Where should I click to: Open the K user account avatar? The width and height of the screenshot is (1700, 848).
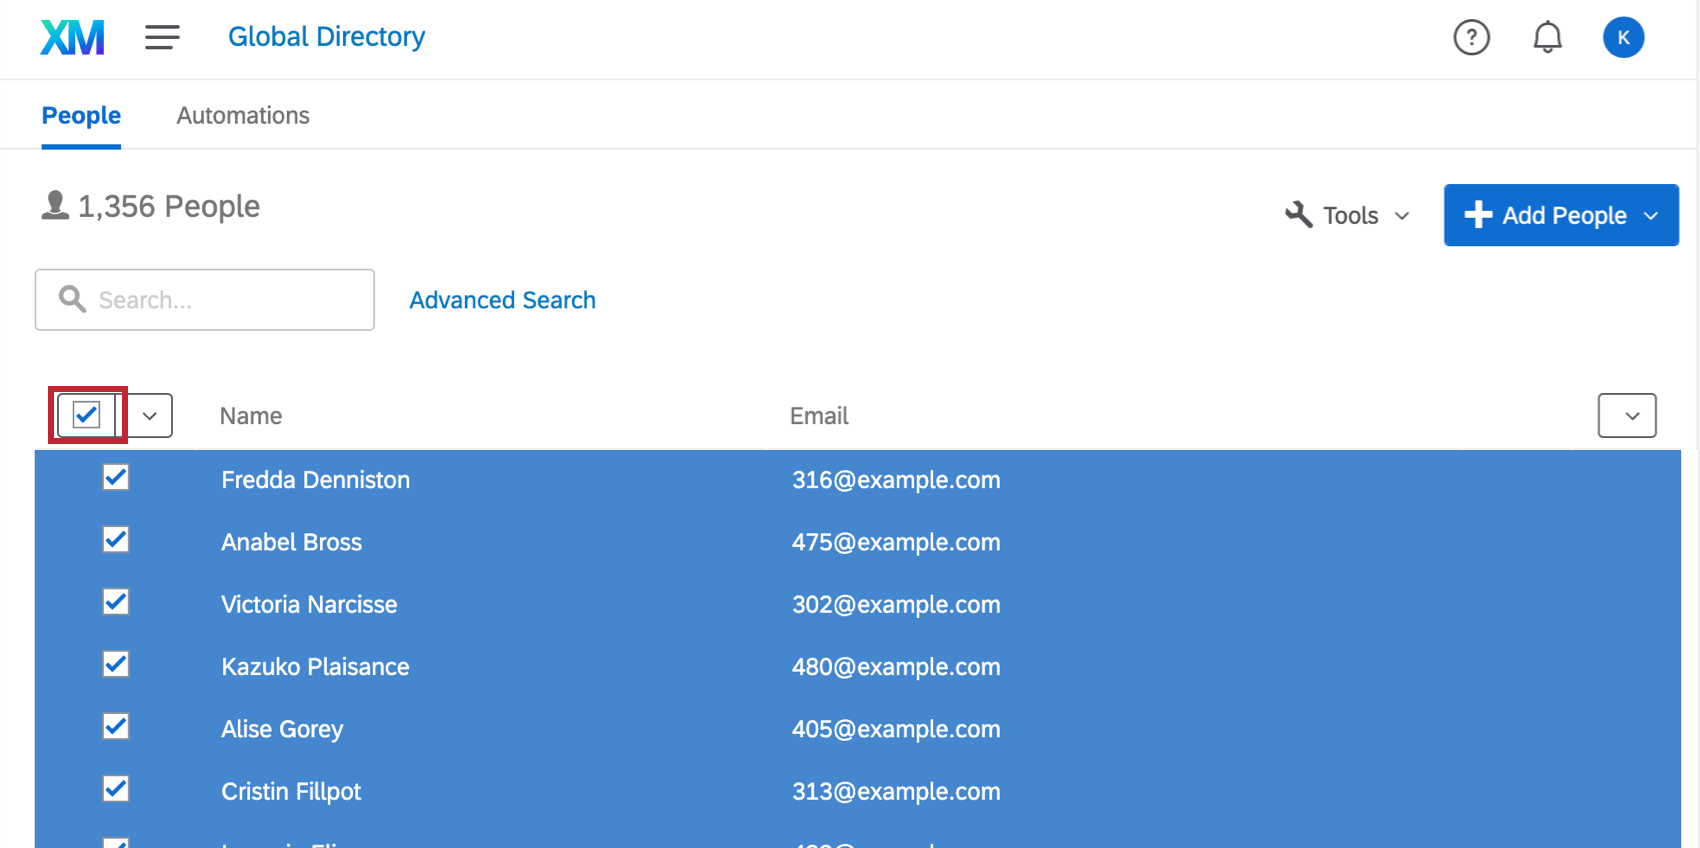(1623, 38)
